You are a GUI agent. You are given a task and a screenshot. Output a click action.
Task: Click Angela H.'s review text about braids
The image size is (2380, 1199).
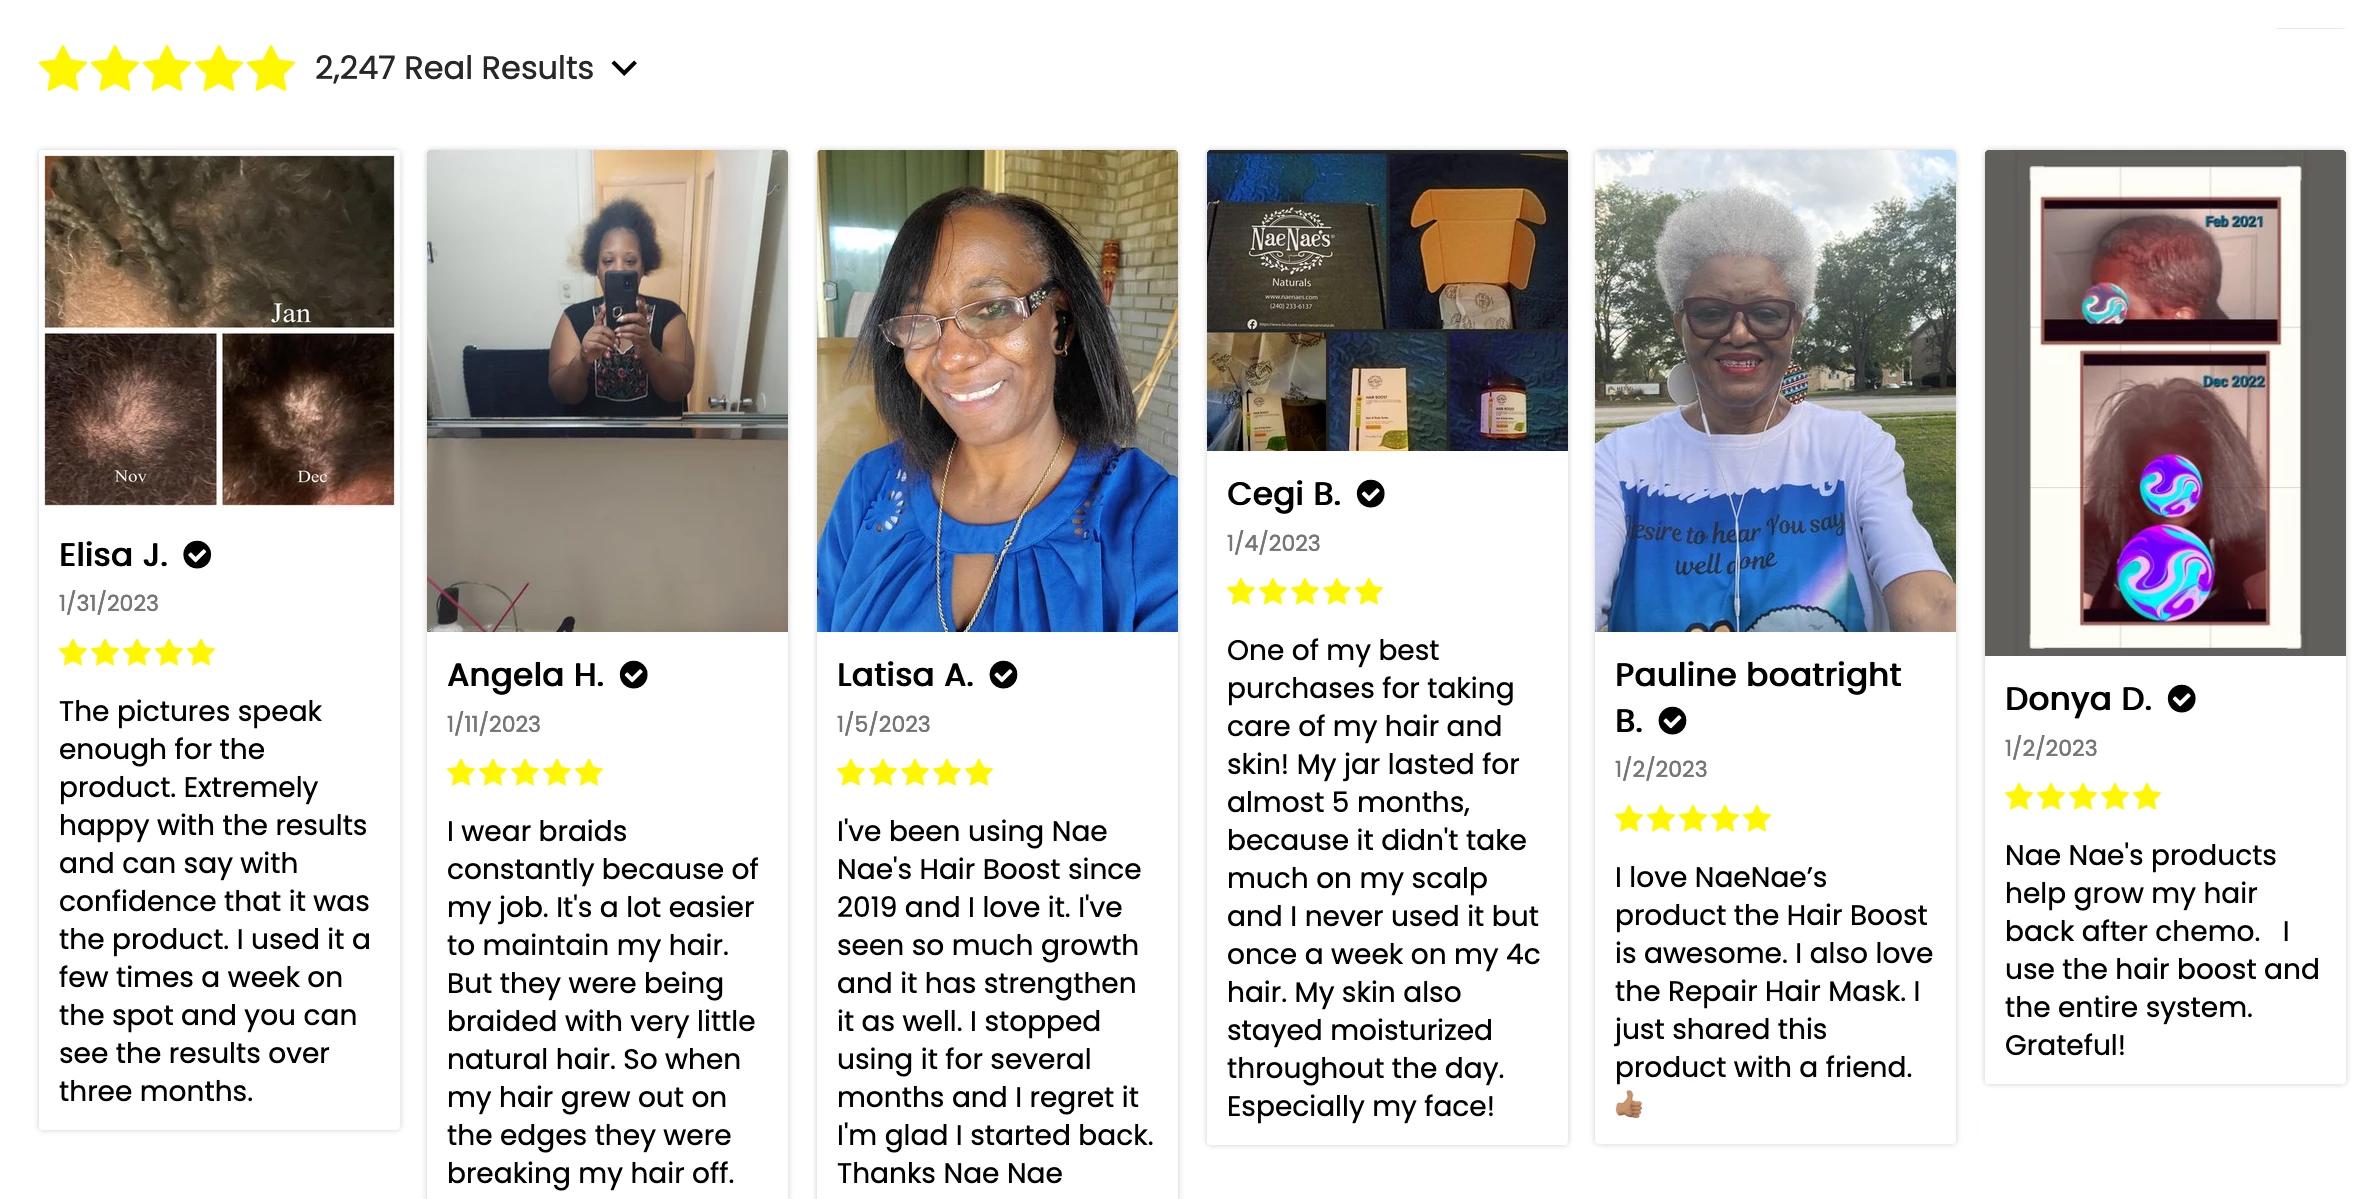(x=603, y=1002)
